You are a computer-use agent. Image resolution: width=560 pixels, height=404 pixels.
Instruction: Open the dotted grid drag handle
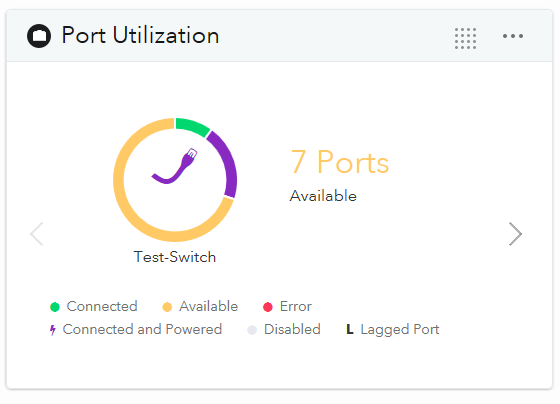(465, 38)
